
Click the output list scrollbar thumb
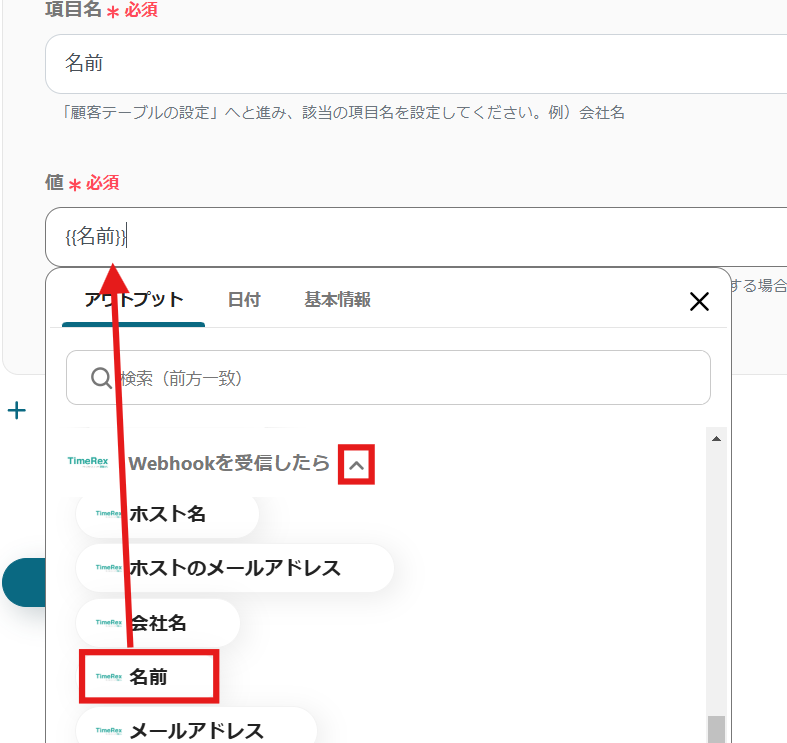(x=716, y=729)
